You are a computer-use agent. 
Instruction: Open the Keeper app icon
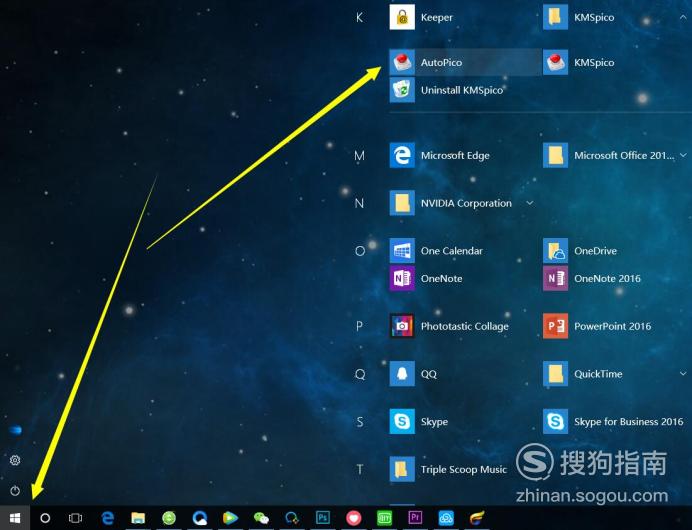click(x=402, y=17)
